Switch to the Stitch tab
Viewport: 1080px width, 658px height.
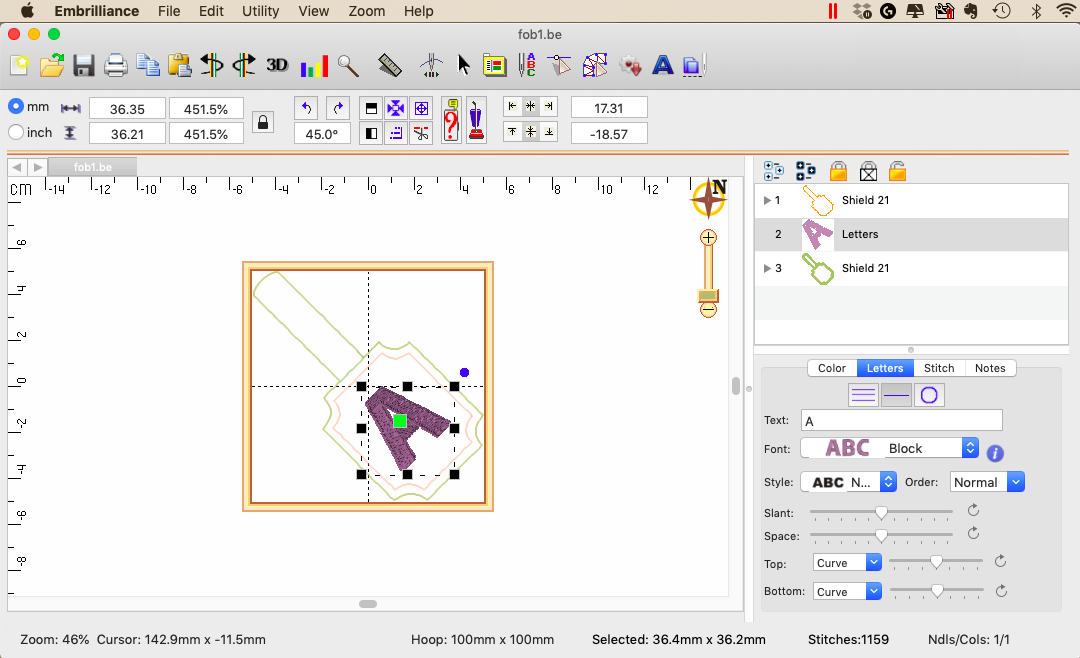coord(938,368)
